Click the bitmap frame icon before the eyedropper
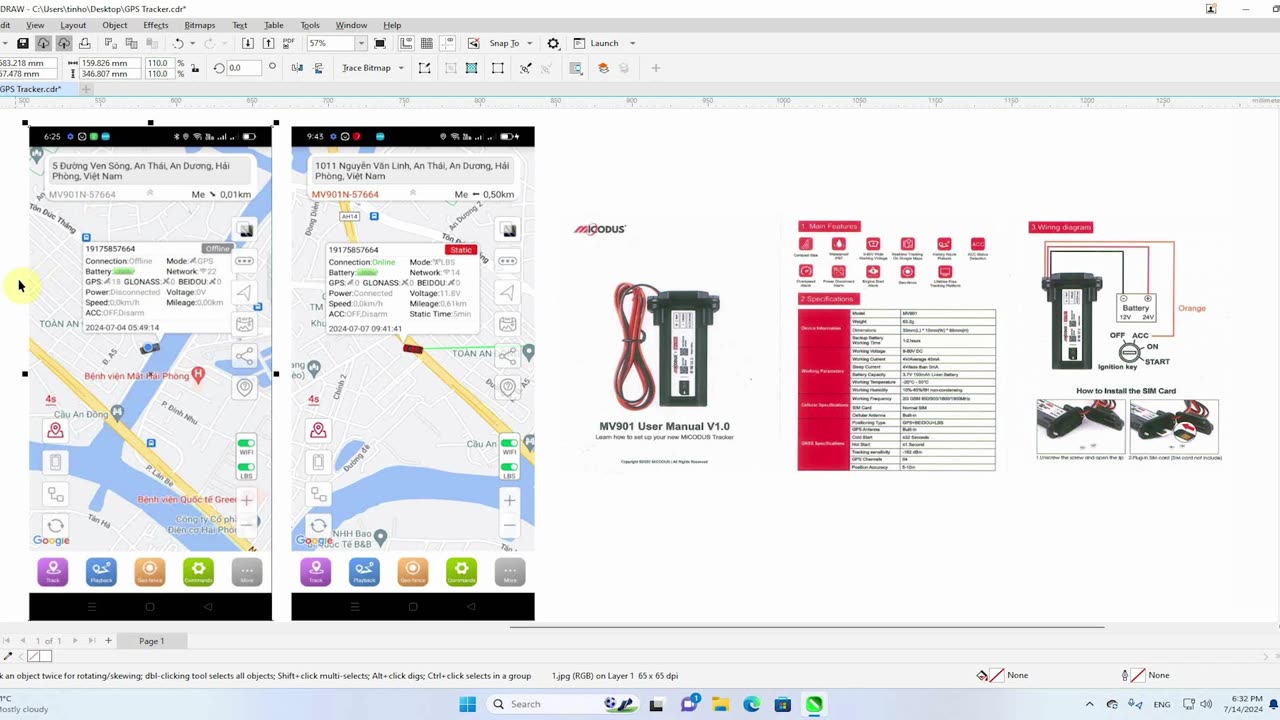This screenshot has width=1280, height=720. (498, 68)
